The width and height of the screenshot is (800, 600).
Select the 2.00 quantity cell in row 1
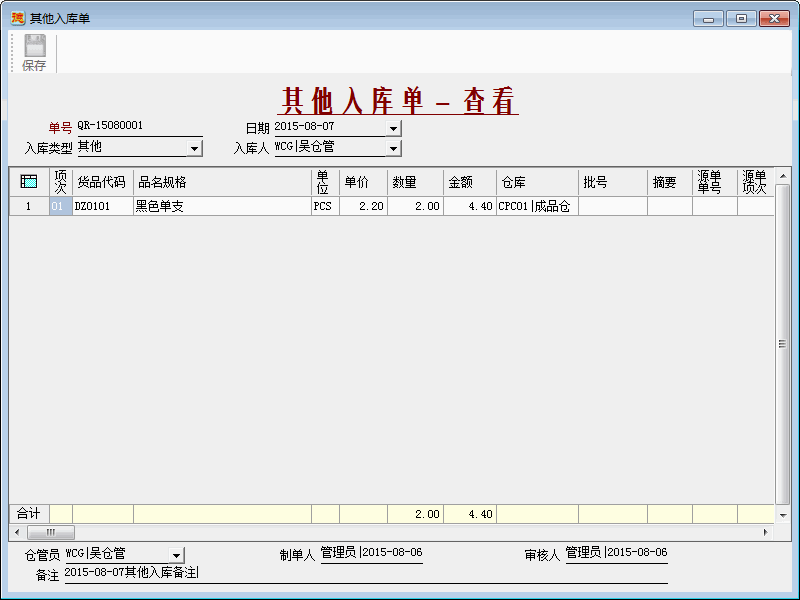click(415, 206)
